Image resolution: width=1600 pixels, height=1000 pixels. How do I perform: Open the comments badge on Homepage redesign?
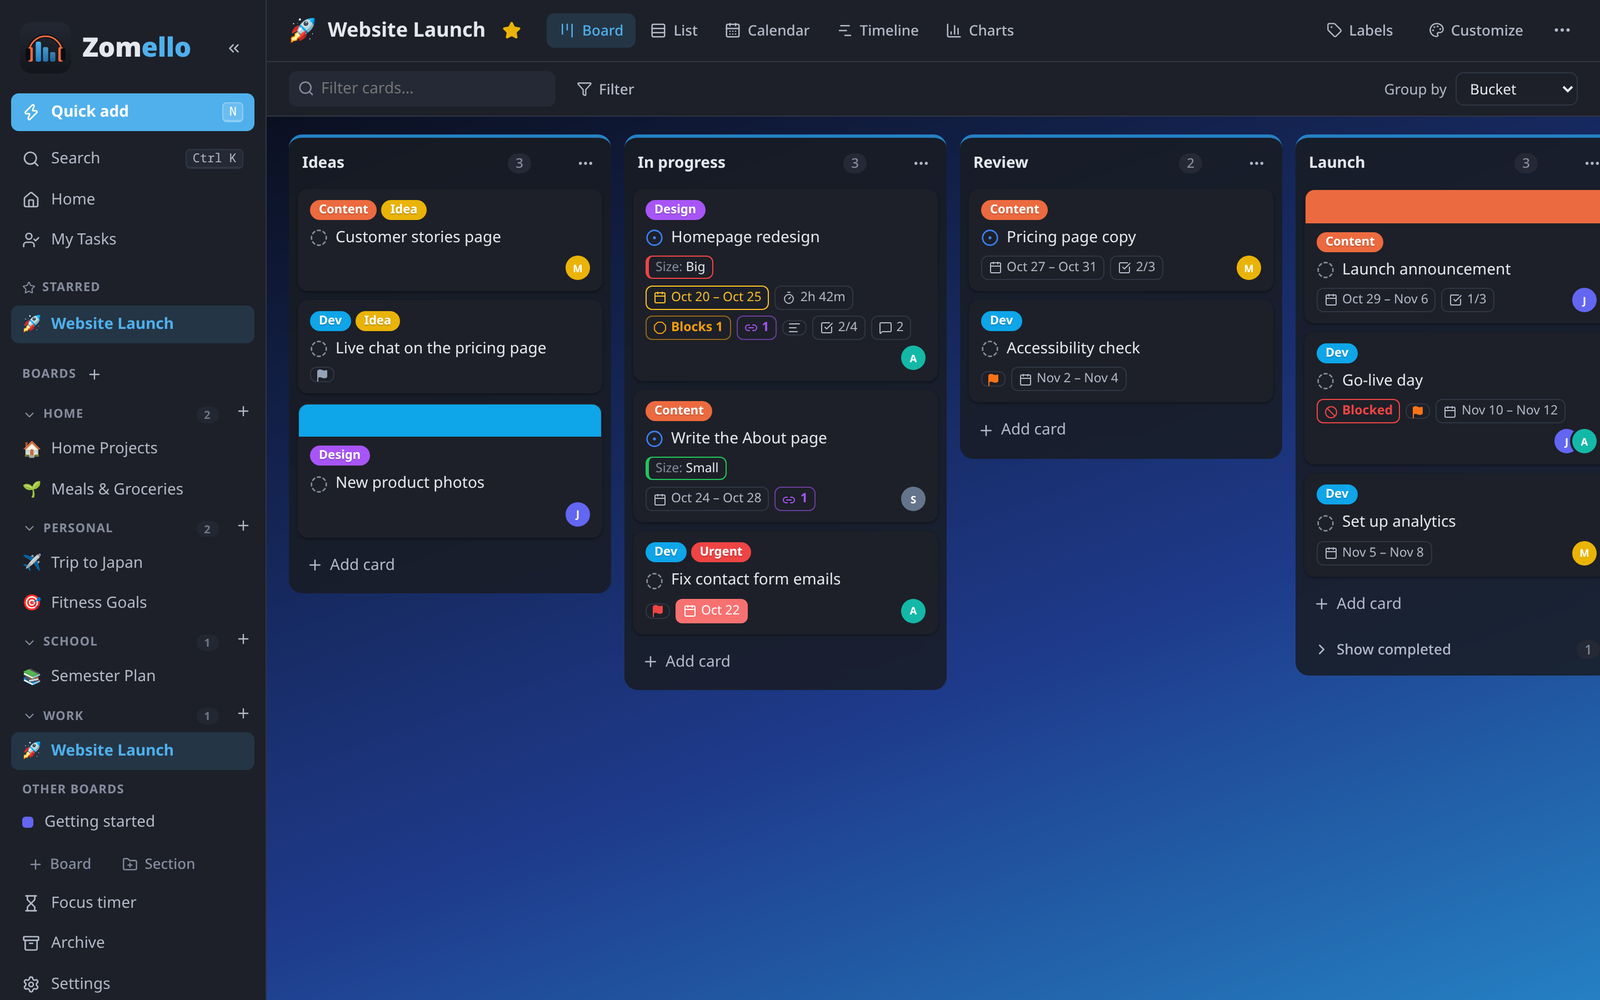890,327
